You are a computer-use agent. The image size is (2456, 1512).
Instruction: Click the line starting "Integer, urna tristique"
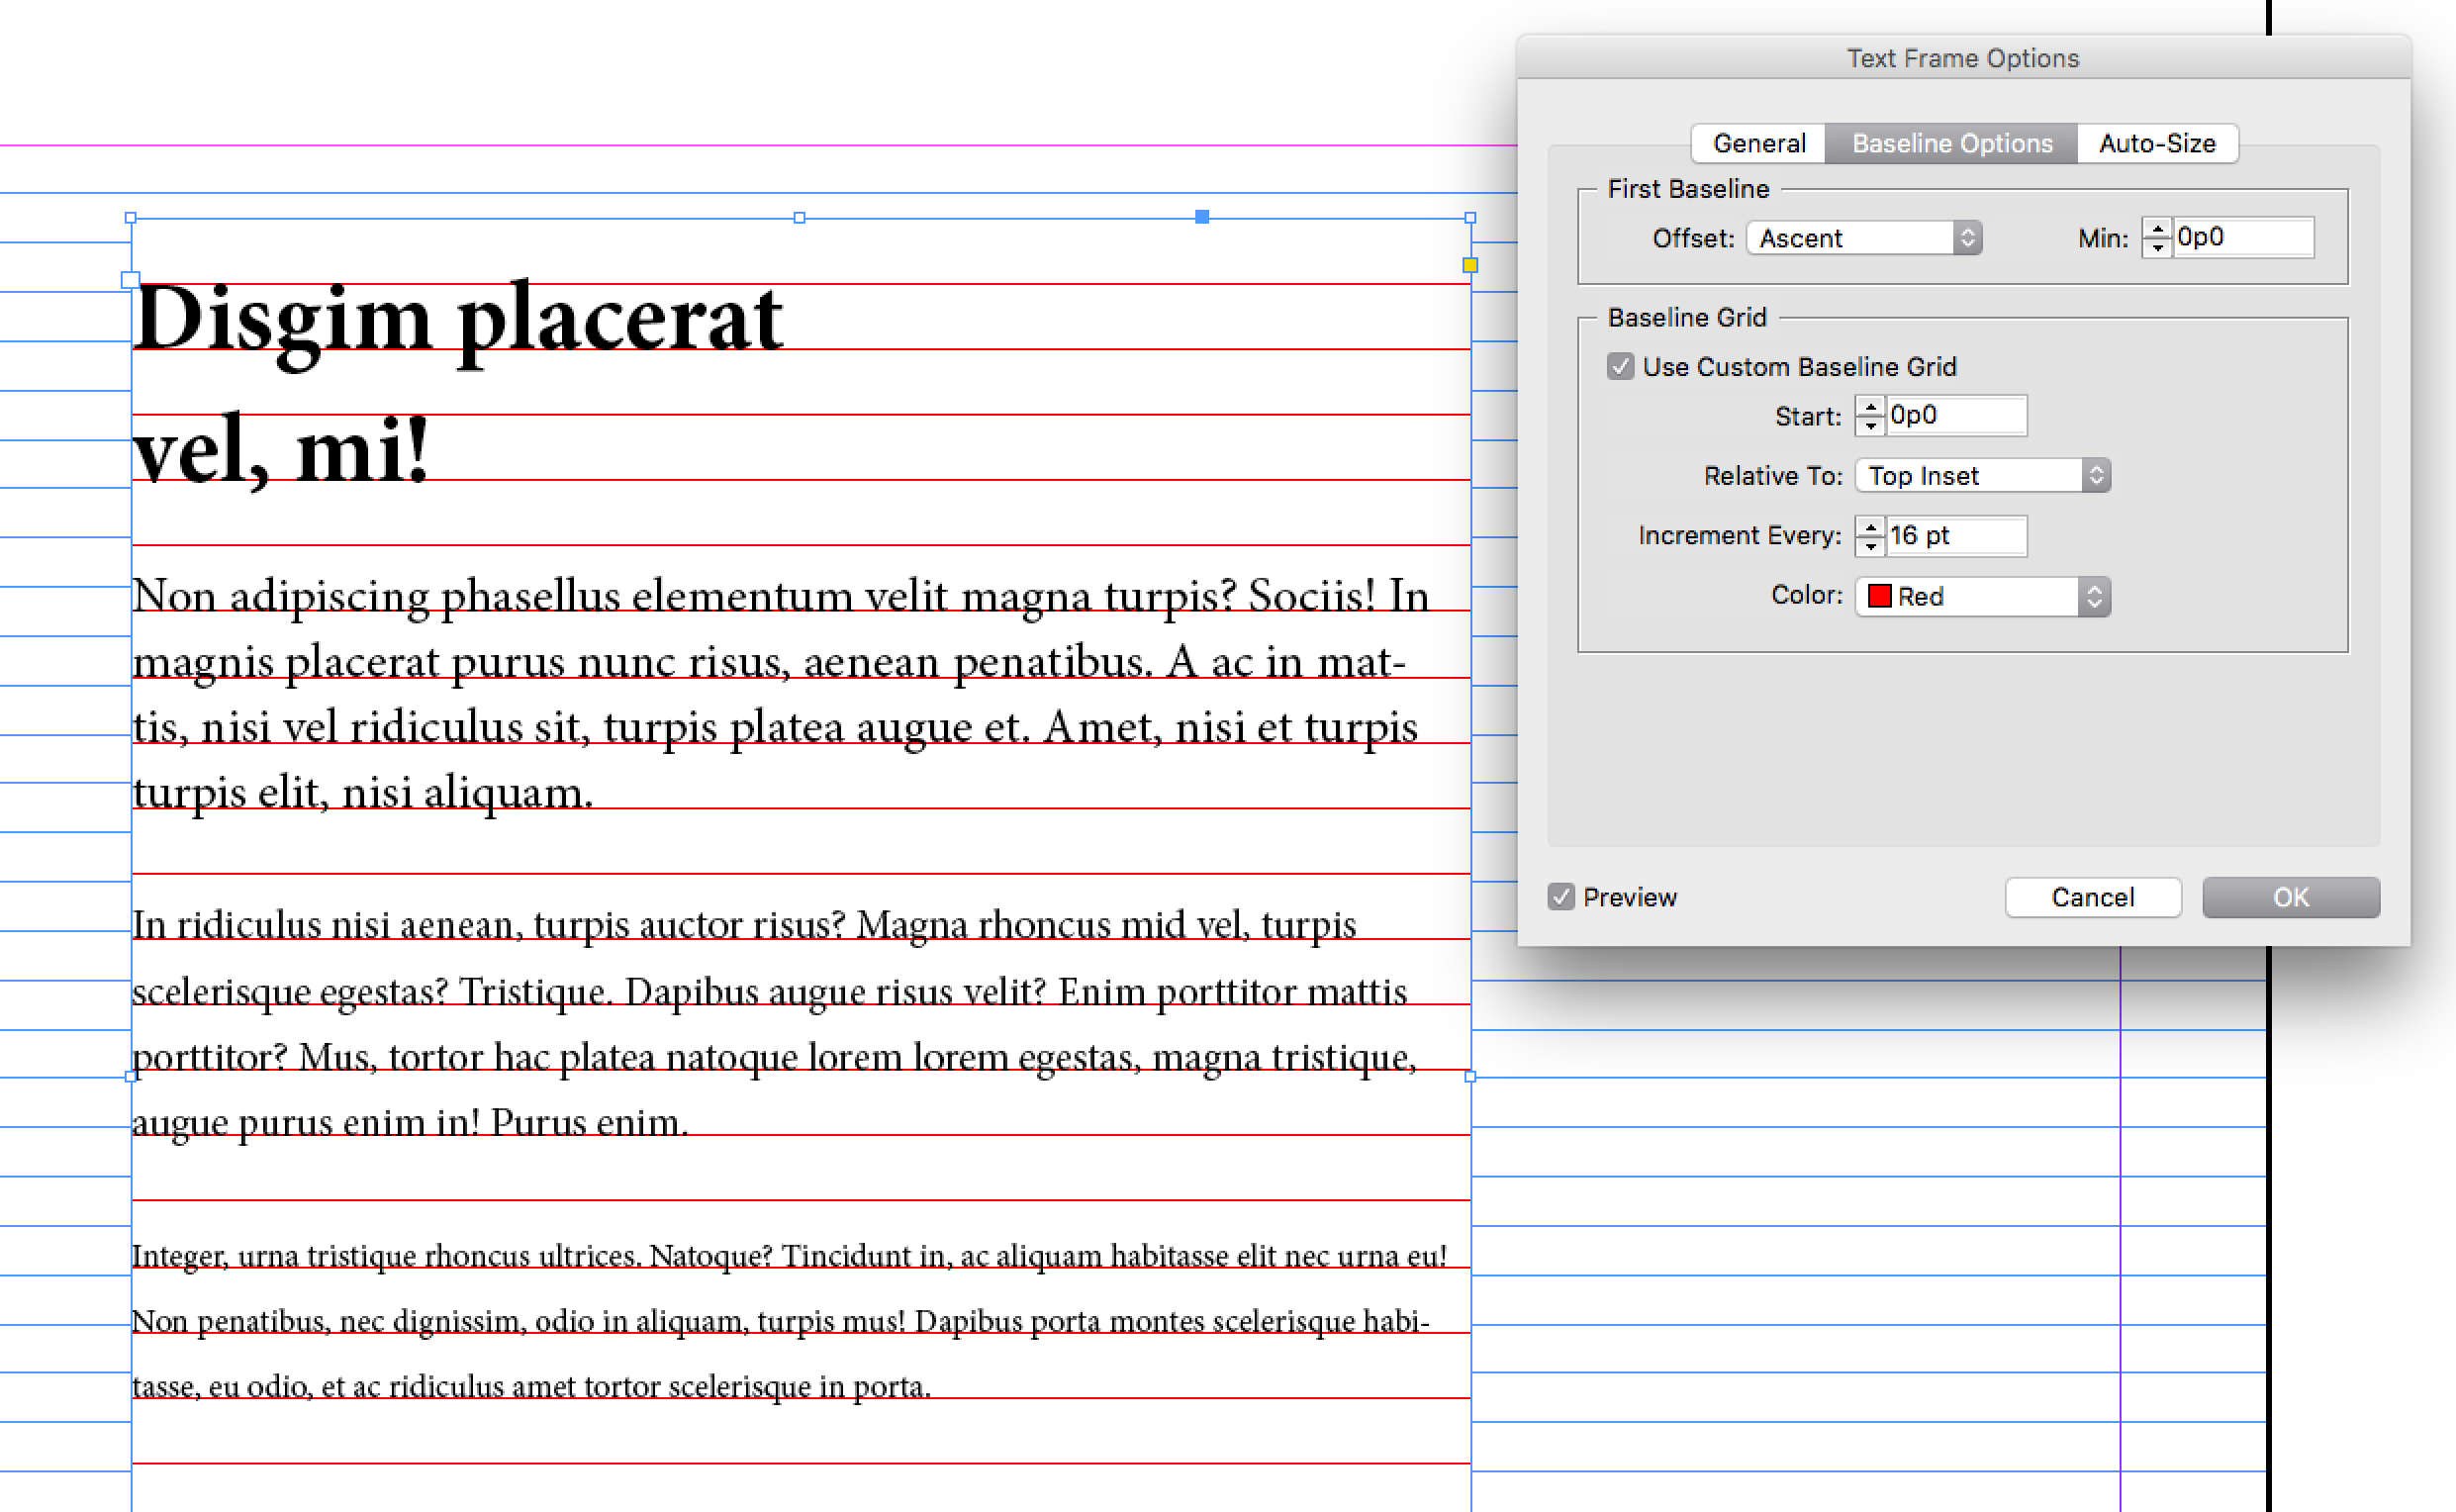pos(789,1256)
